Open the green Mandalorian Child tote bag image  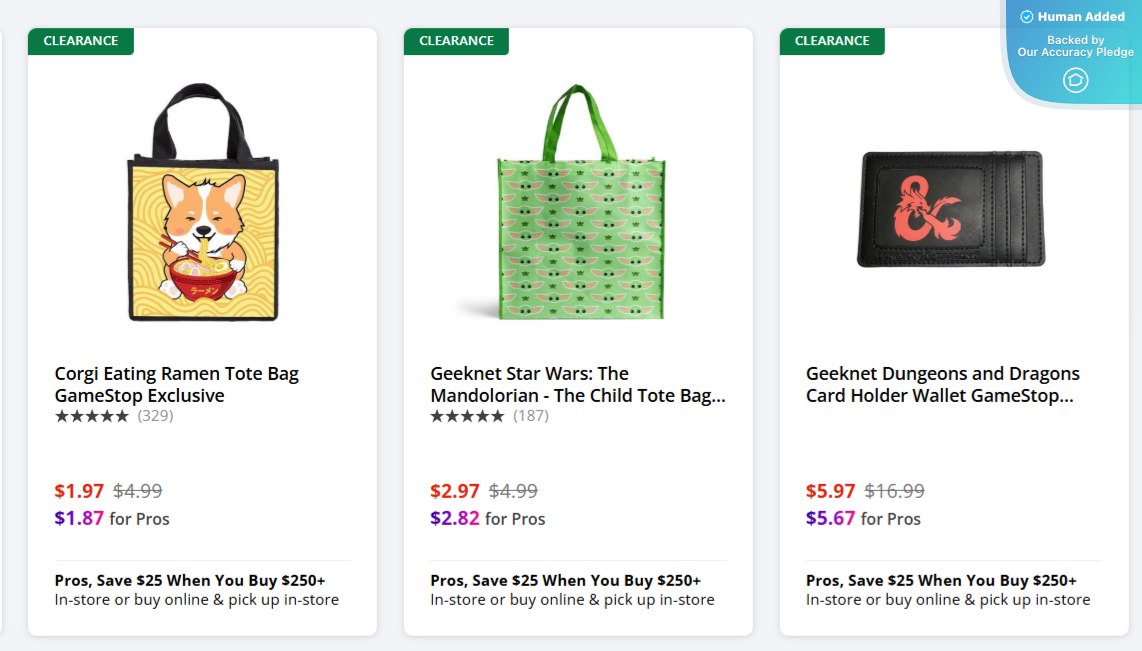[578, 204]
